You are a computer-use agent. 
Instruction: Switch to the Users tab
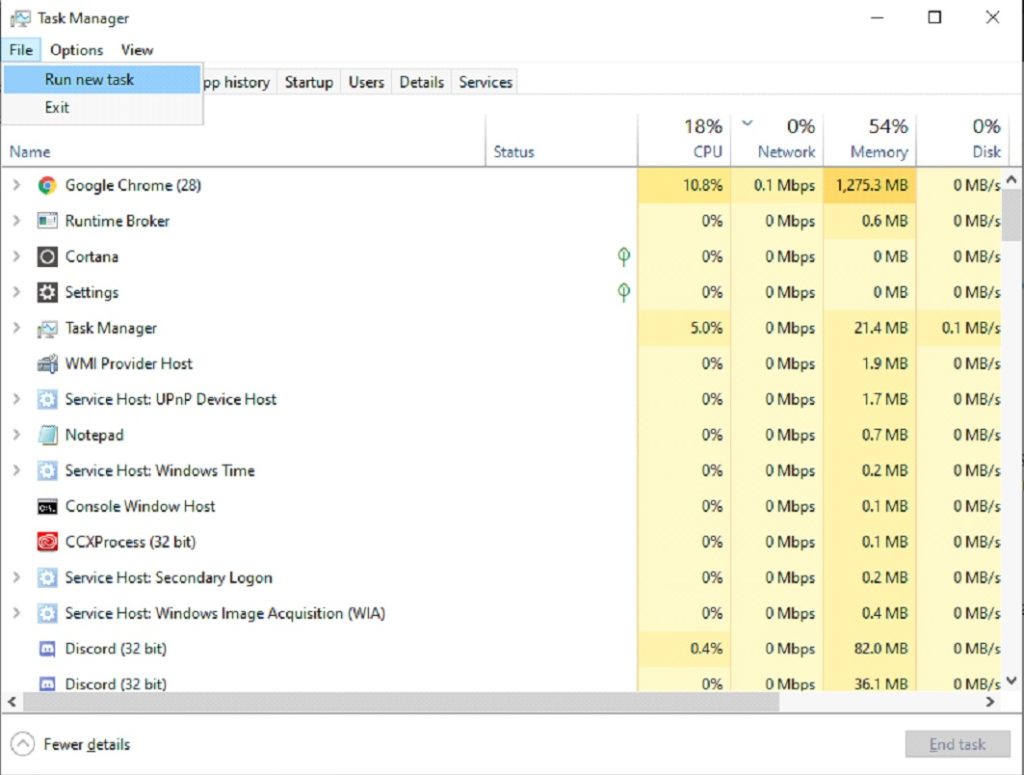tap(366, 82)
